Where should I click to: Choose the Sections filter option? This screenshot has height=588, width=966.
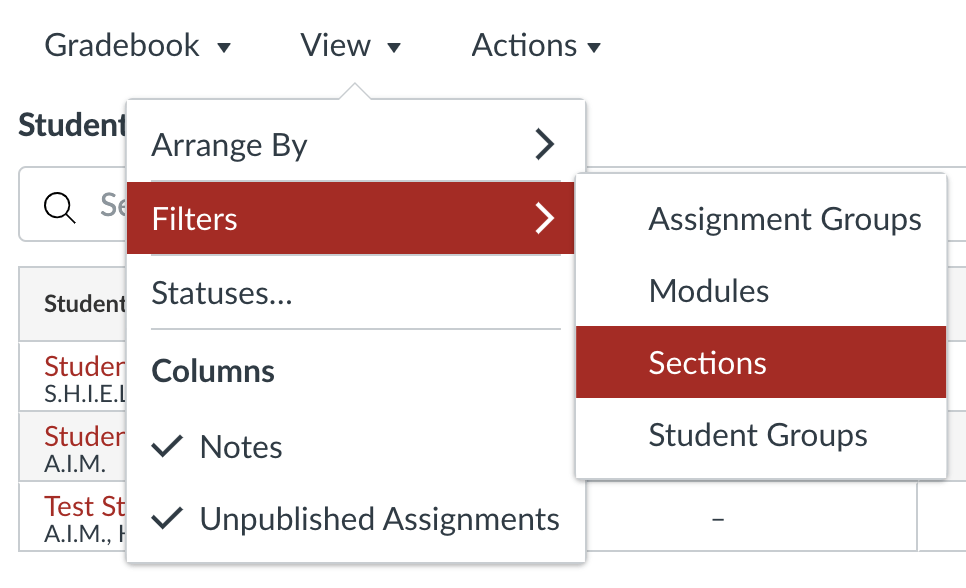tap(707, 363)
